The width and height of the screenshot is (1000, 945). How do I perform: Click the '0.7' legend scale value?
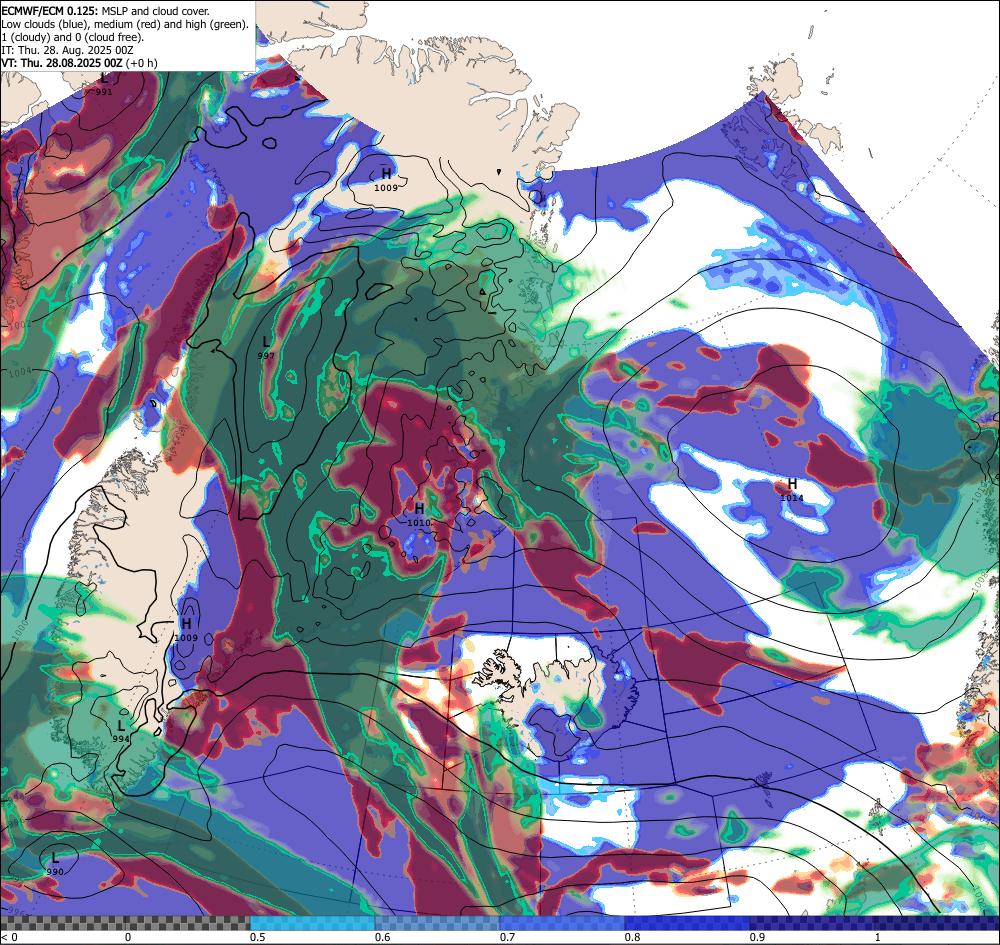507,937
